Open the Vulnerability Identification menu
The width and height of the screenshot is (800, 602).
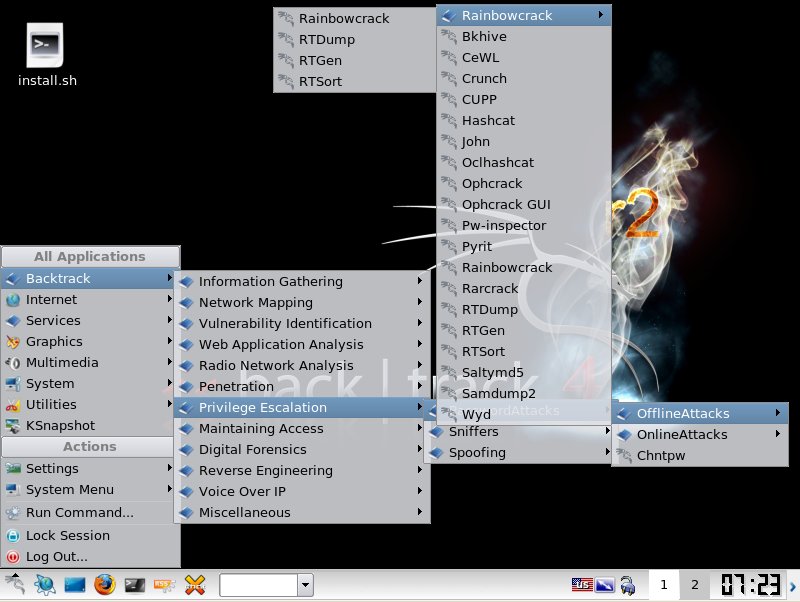302,323
